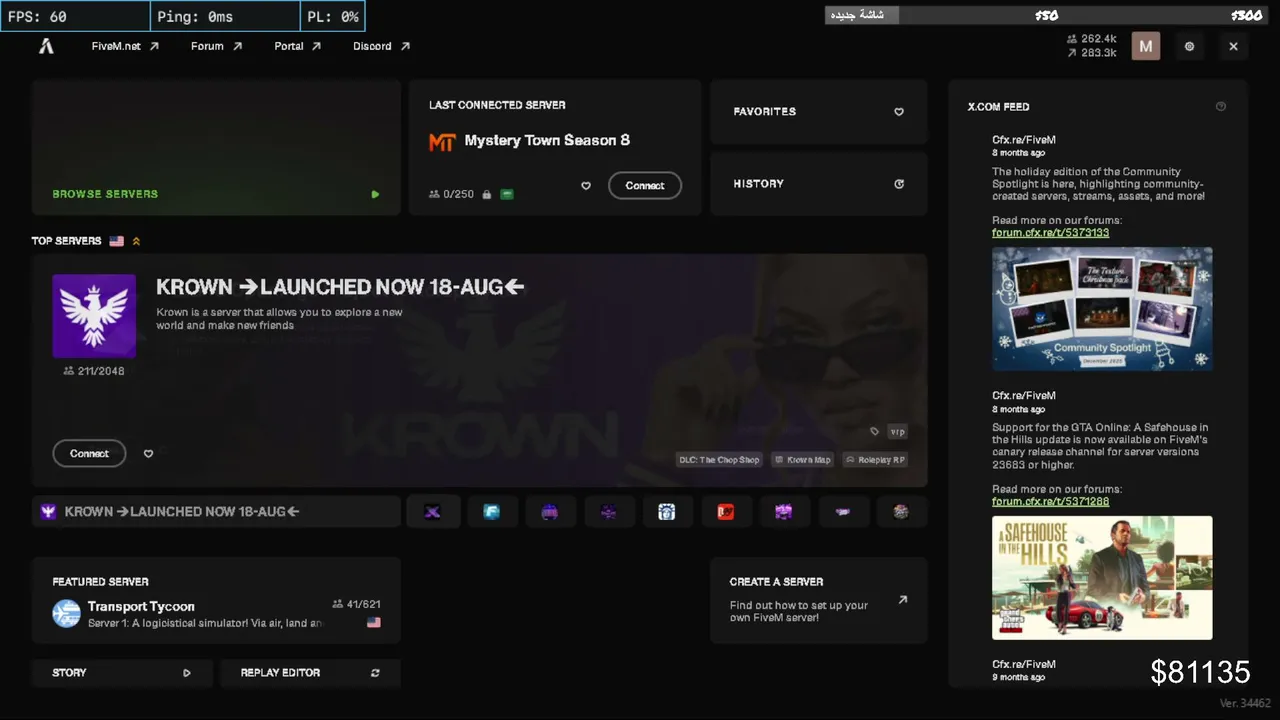Click the green flag on Mystery Town

[x=507, y=194]
